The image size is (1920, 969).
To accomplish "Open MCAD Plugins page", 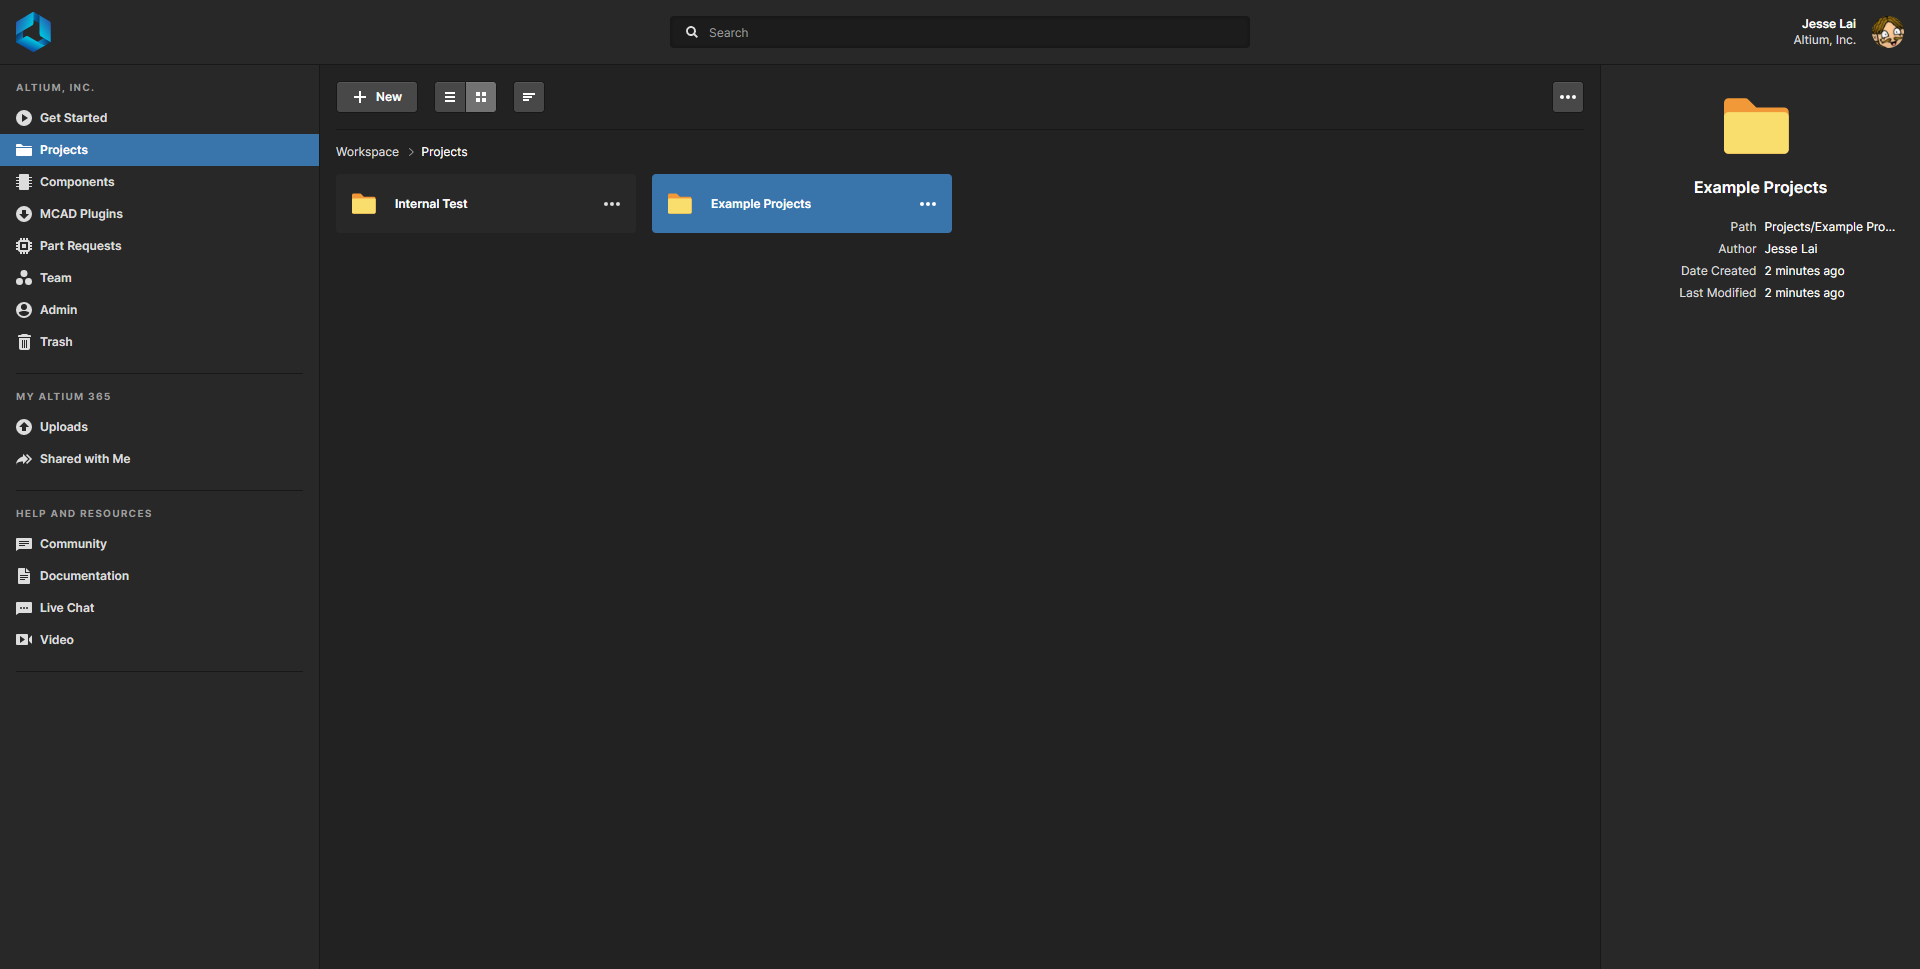I will click(x=160, y=214).
